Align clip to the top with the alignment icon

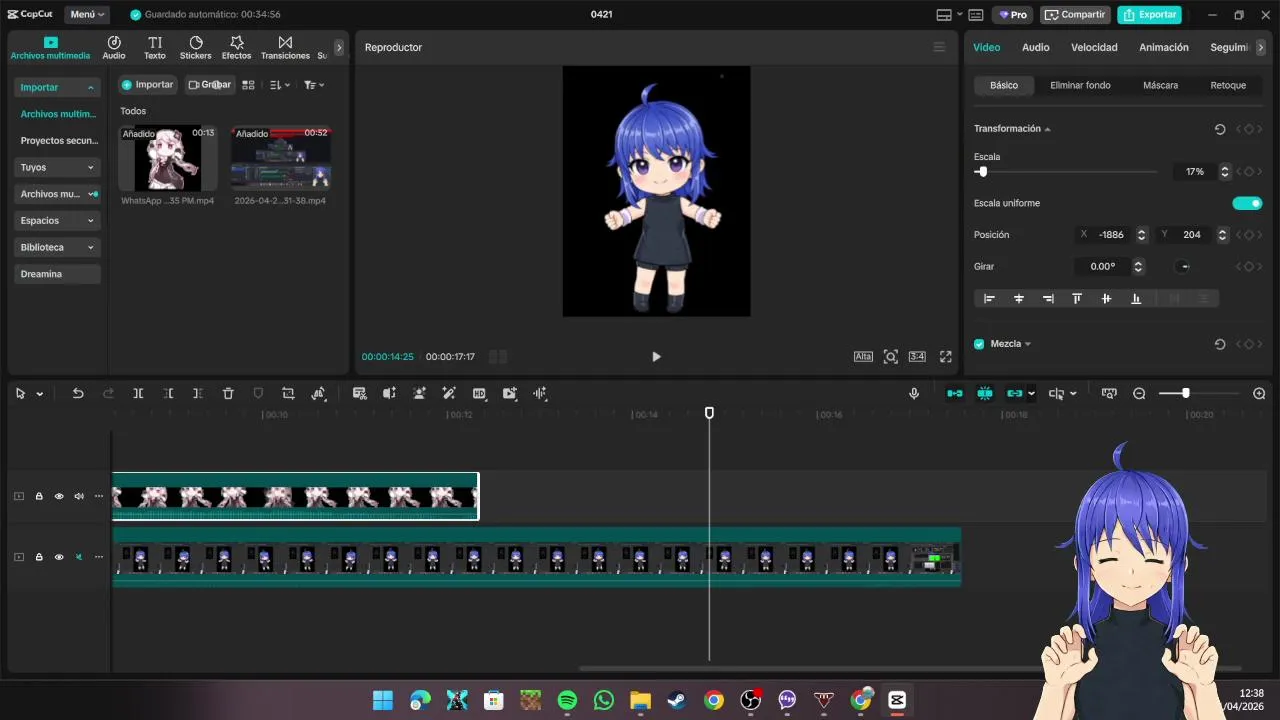pos(1077,299)
